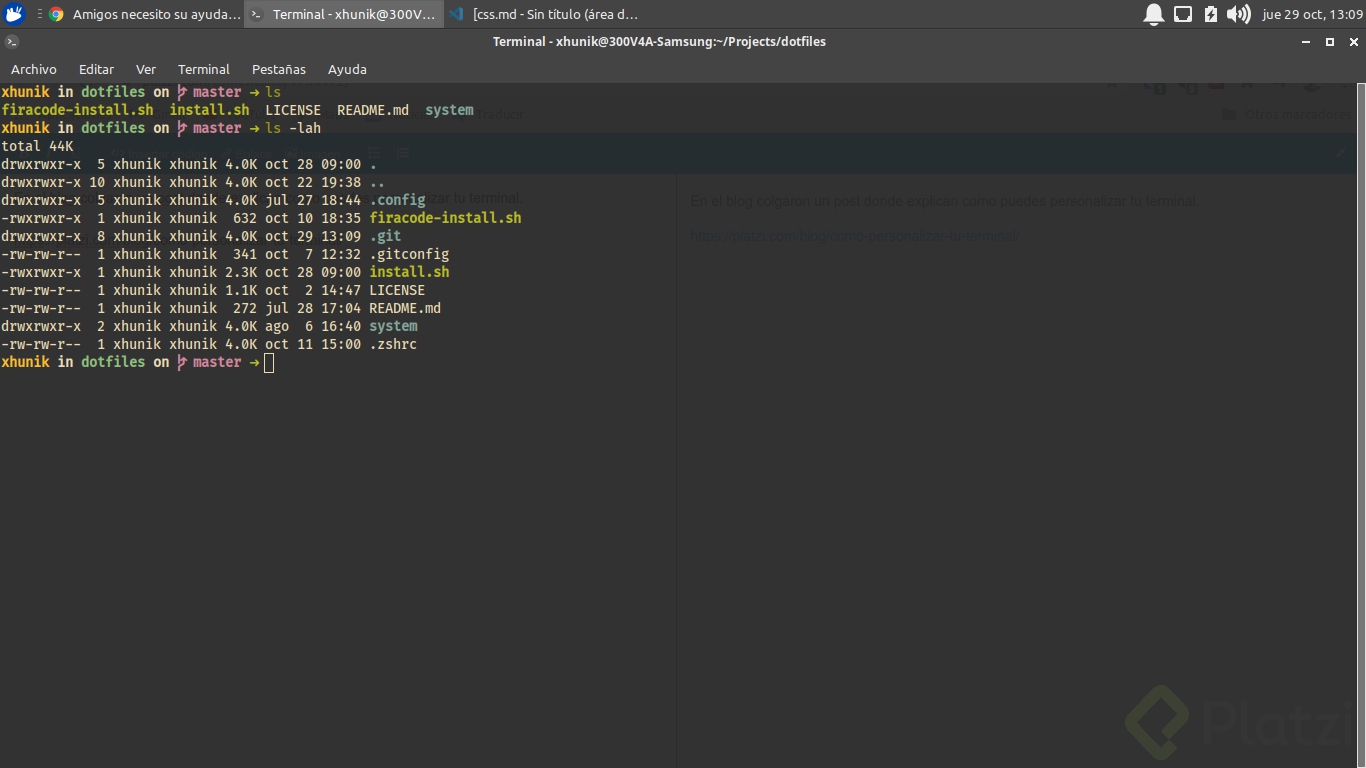Viewport: 1366px width, 768px height.
Task: Click the size value '341'
Action: [245, 254]
